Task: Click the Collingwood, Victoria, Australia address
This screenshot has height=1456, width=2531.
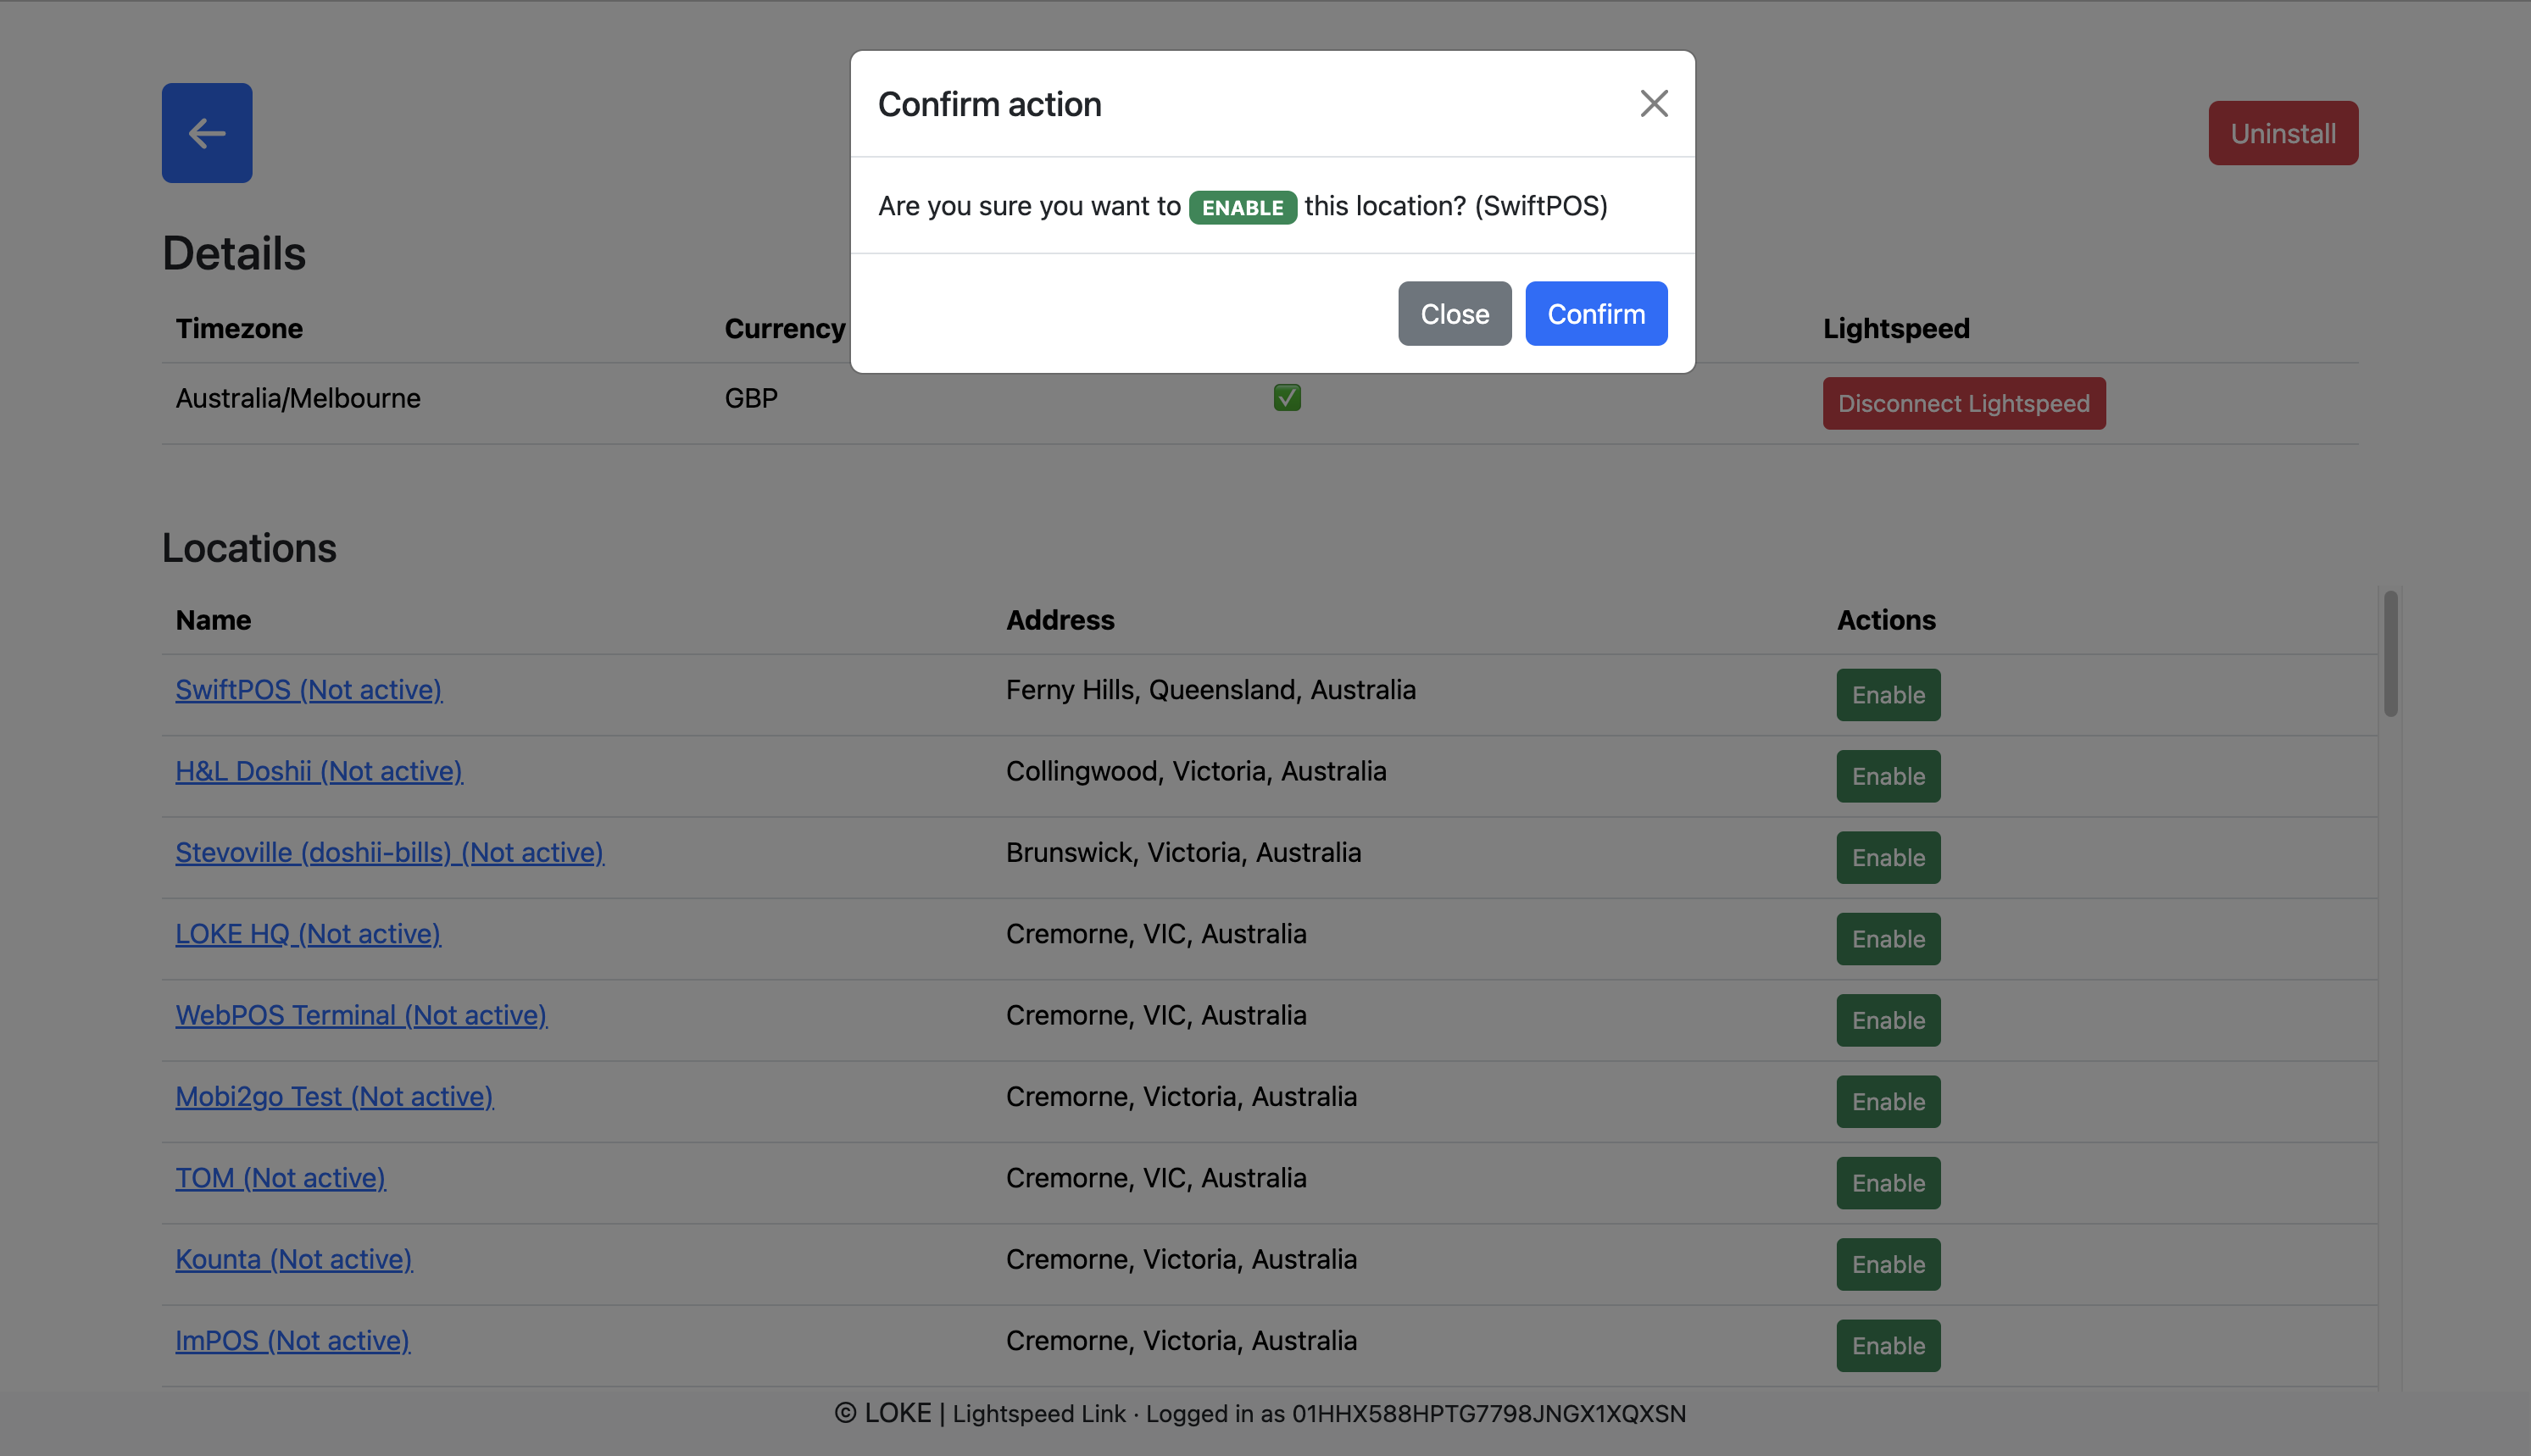Action: [x=1196, y=771]
